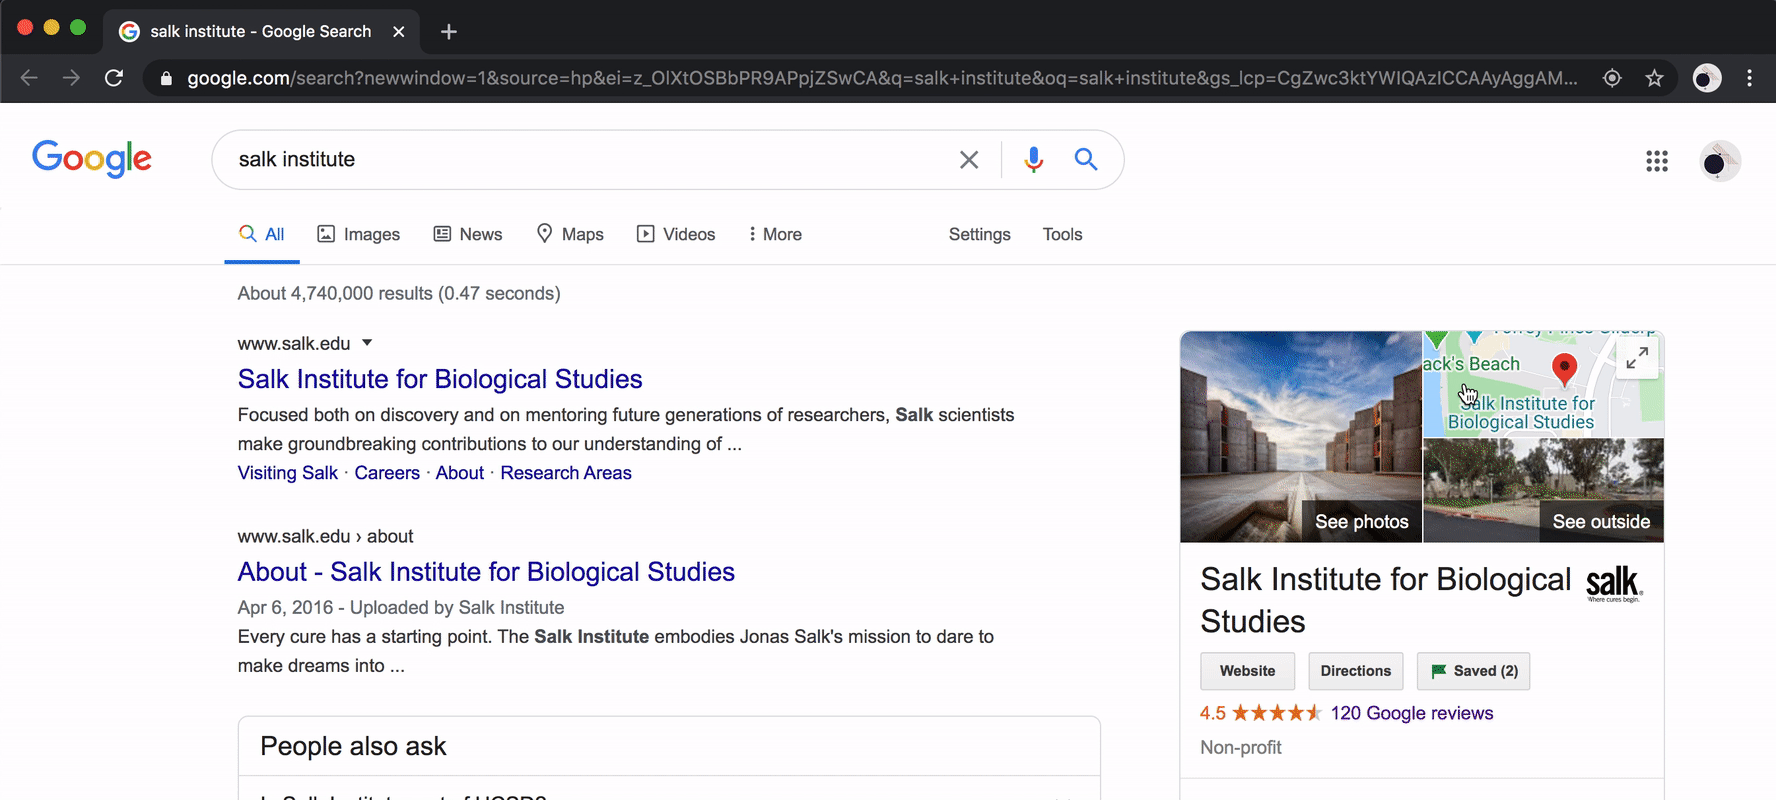
Task: Click the 'www.salk.edu › about' breadcrumb
Action: (325, 536)
